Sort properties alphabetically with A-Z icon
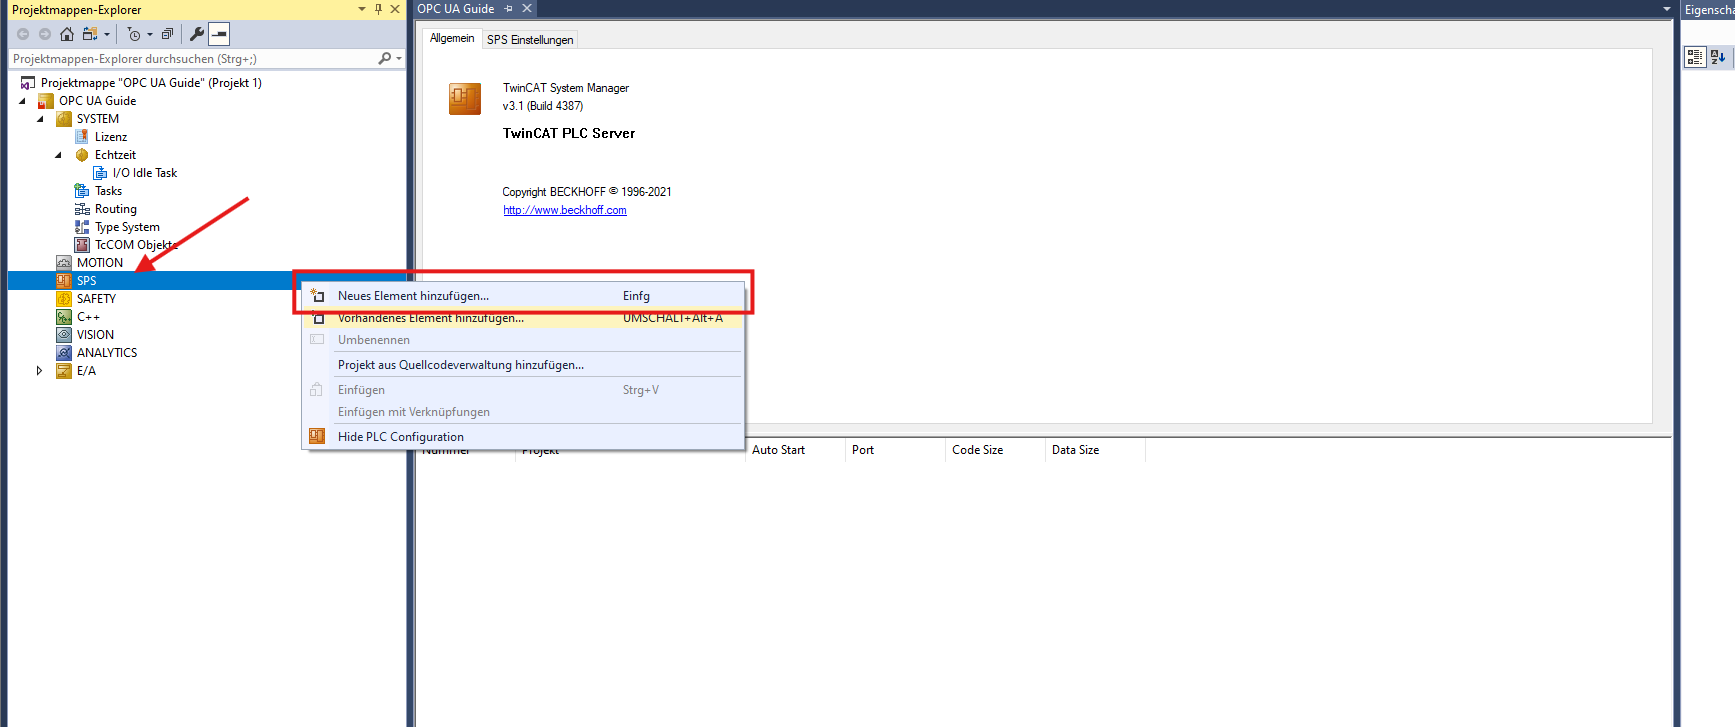 1718,57
